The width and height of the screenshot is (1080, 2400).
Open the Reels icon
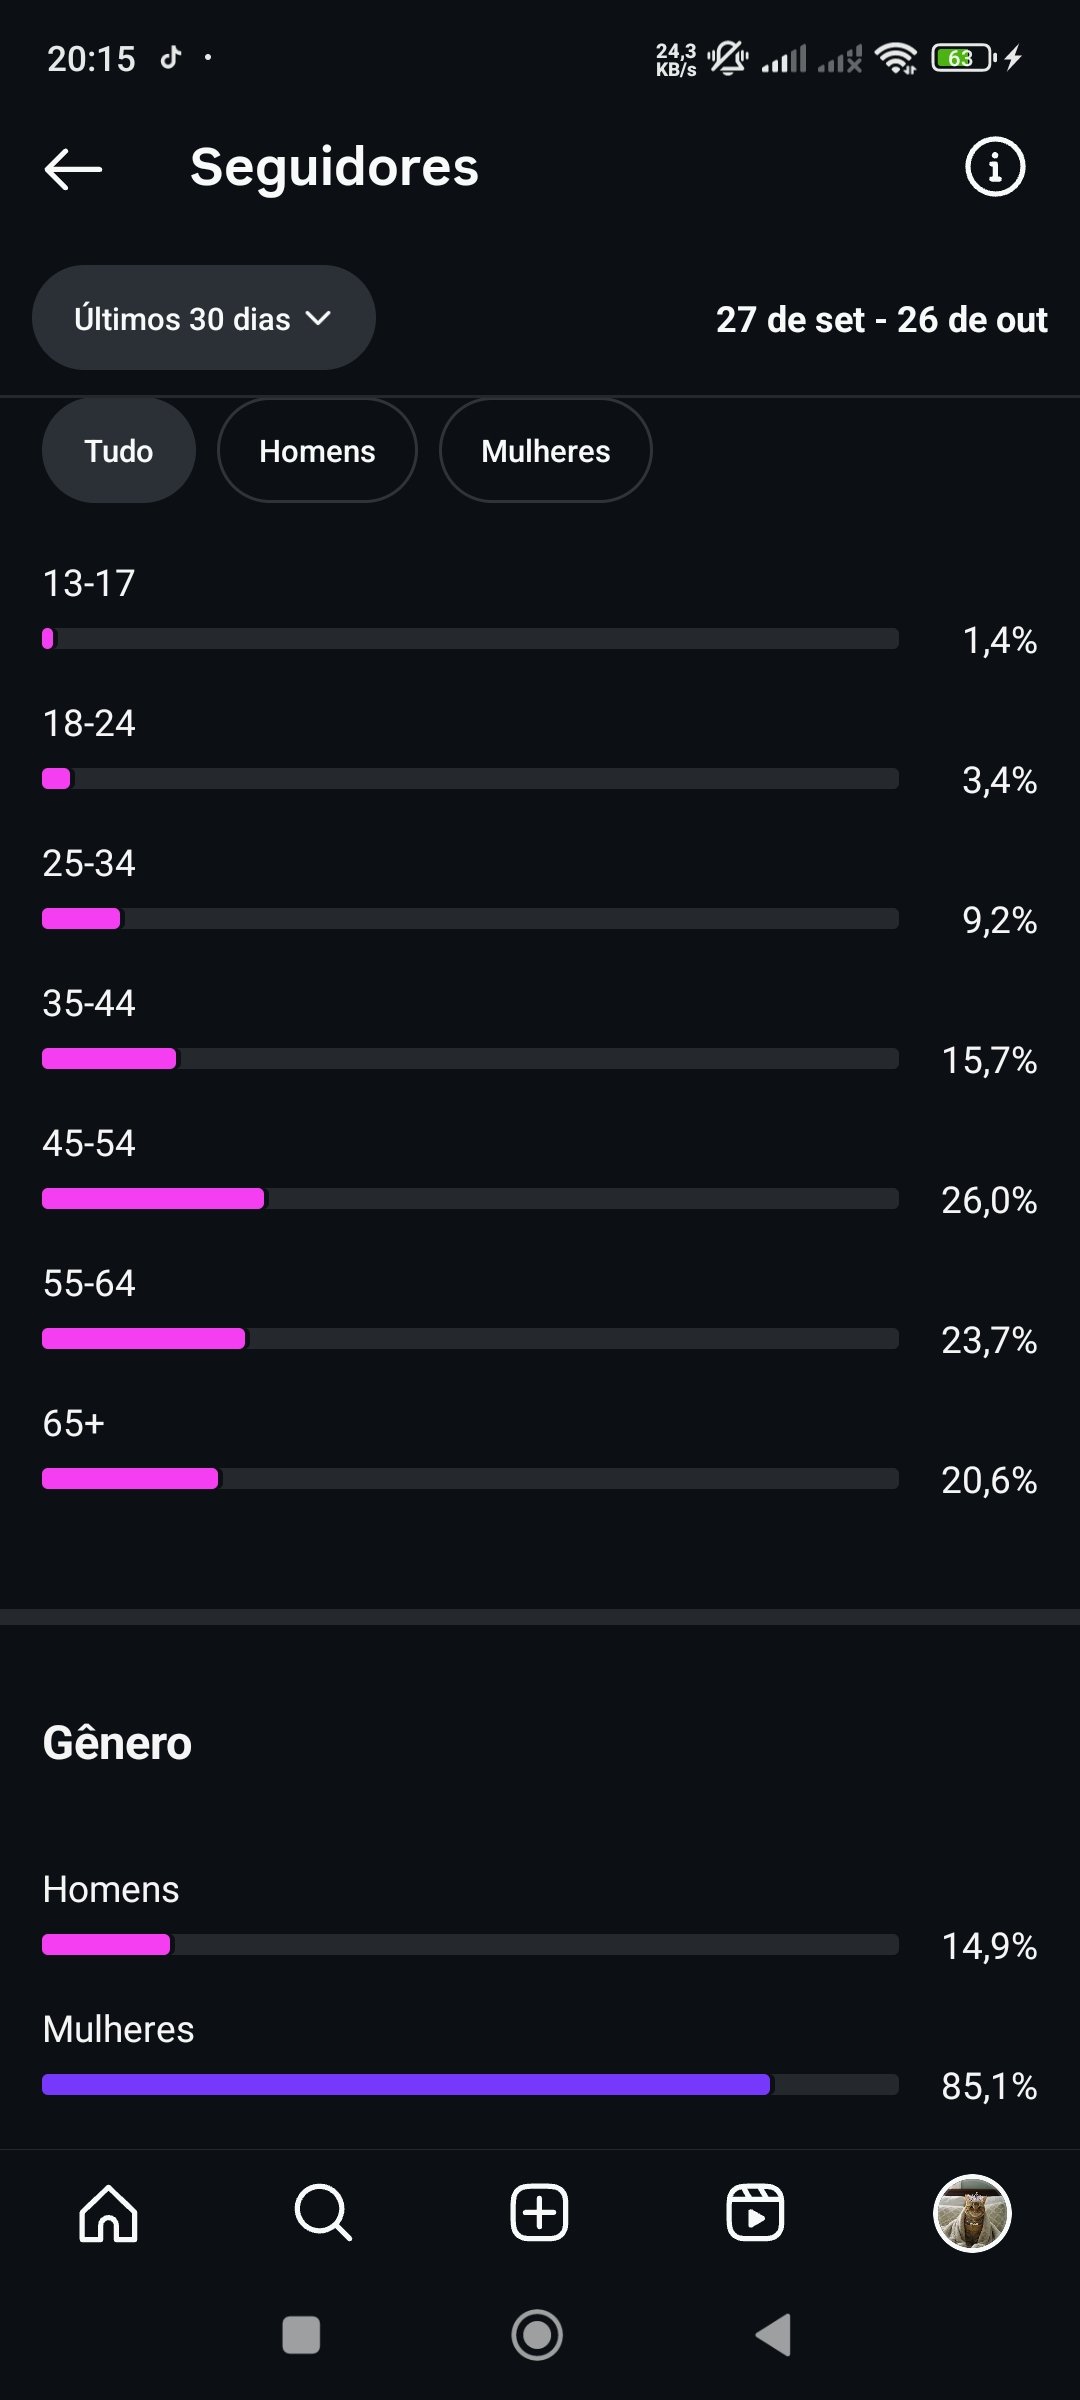coord(755,2213)
